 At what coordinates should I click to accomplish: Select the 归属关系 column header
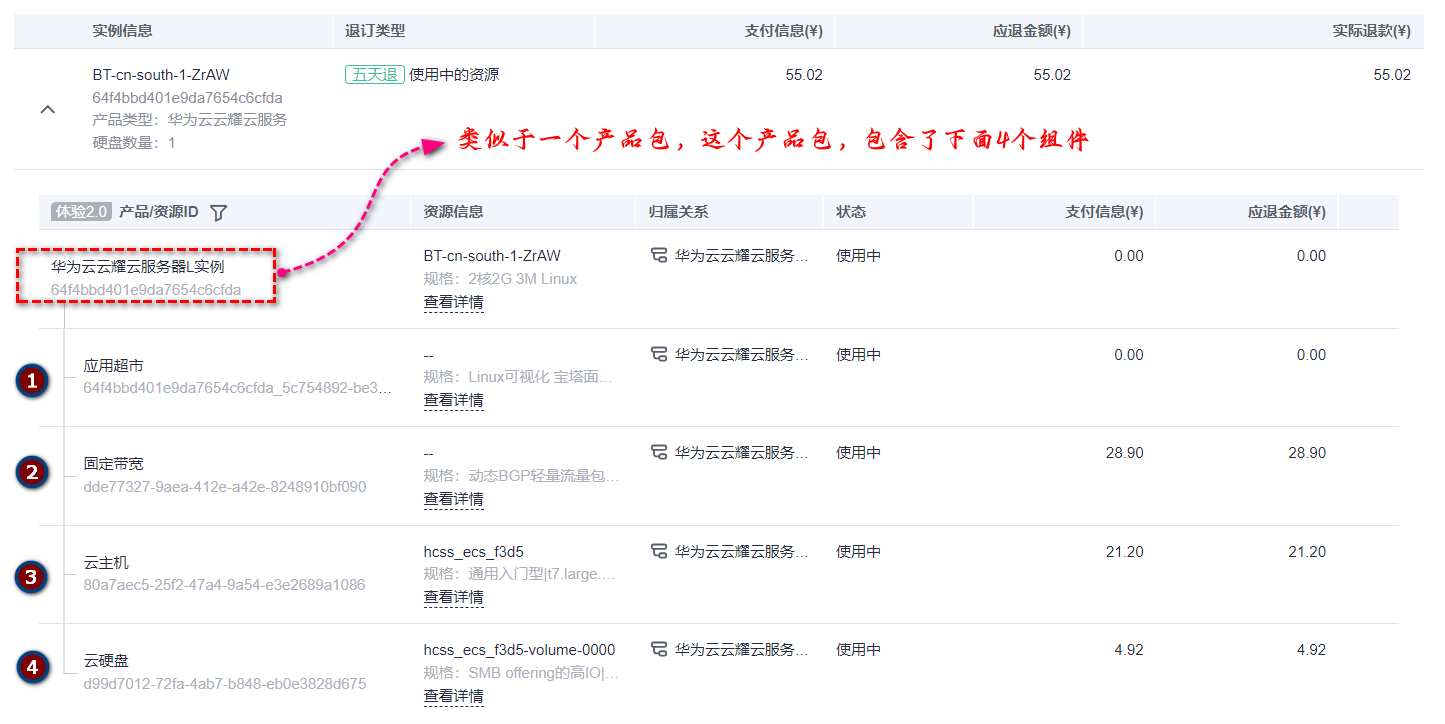[679, 212]
